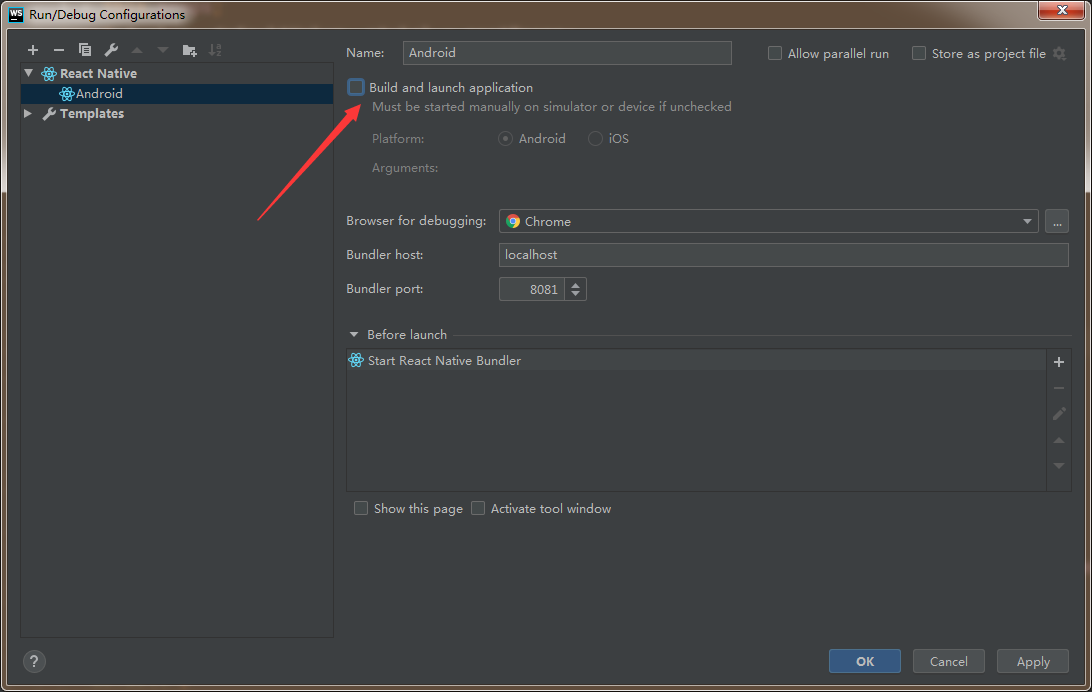This screenshot has width=1092, height=692.
Task: Create new folder for configurations
Action: (189, 50)
